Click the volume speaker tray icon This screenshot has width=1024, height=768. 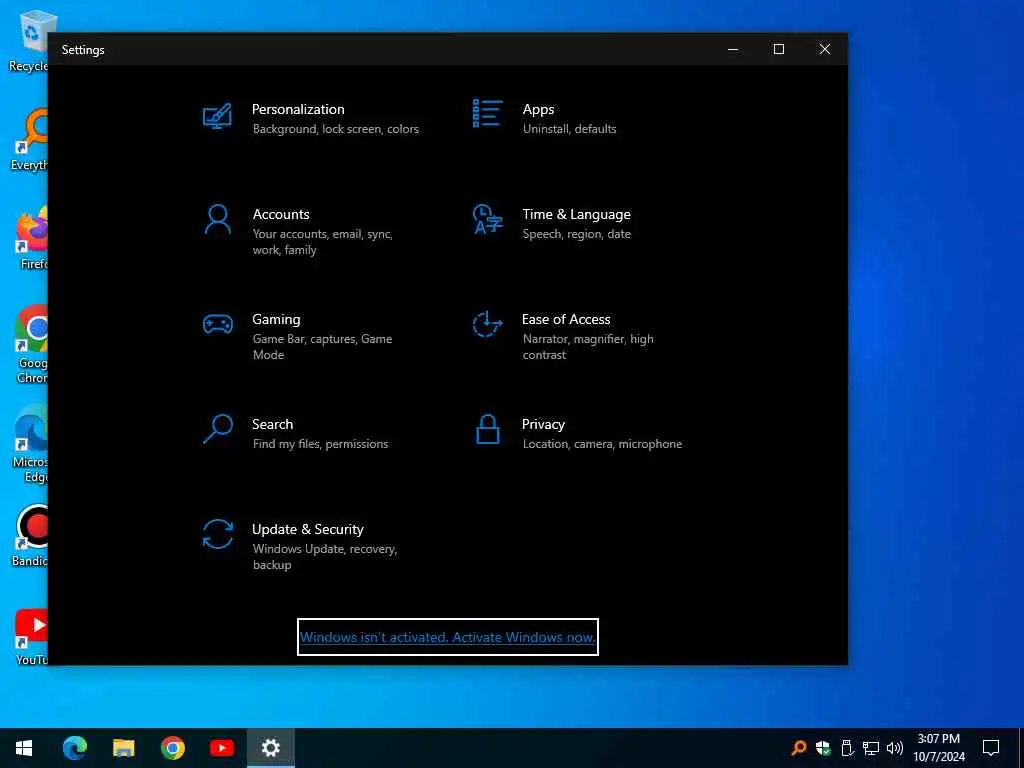(x=894, y=748)
